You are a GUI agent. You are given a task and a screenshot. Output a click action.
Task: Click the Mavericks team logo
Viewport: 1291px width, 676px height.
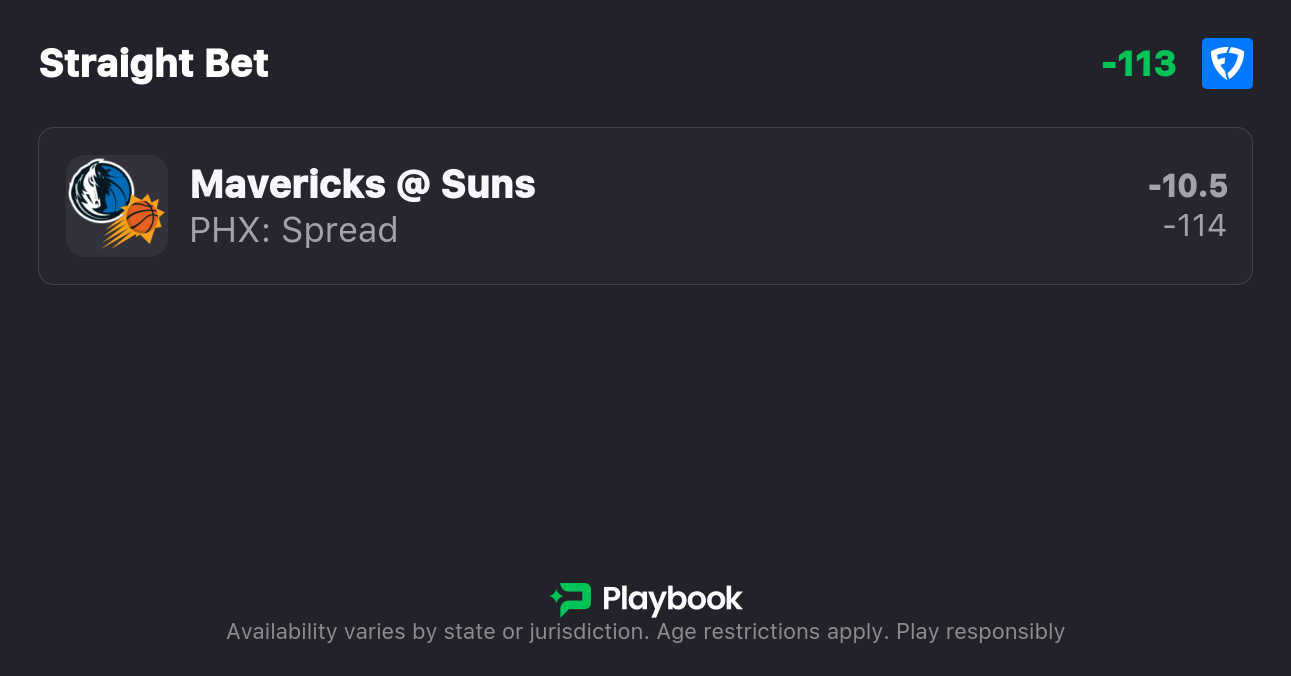click(x=100, y=190)
